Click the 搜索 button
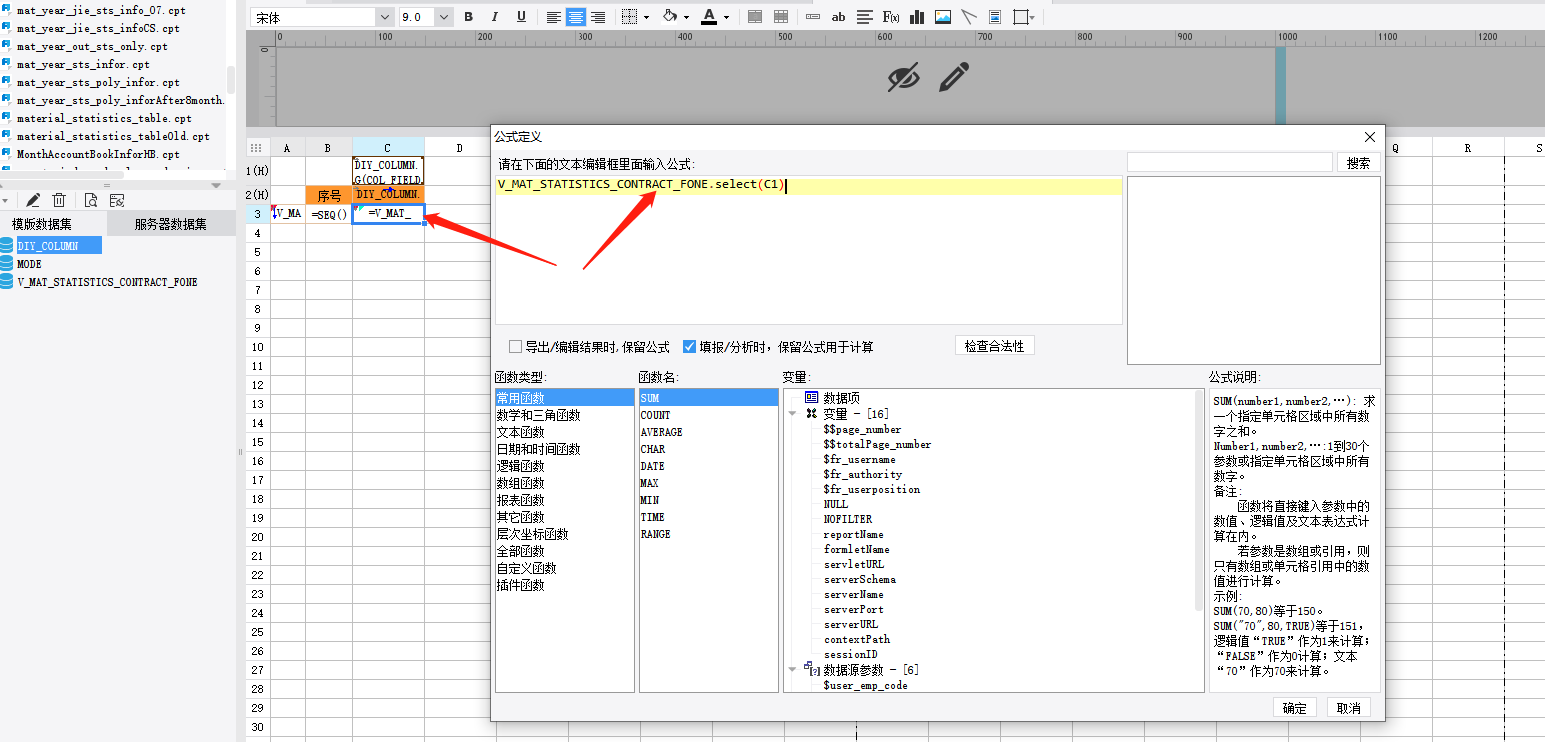Image resolution: width=1545 pixels, height=742 pixels. 1359,163
